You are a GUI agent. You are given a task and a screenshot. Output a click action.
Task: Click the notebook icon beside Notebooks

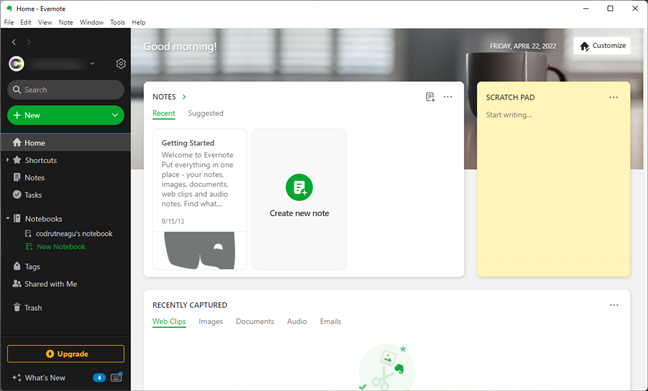pos(17,218)
